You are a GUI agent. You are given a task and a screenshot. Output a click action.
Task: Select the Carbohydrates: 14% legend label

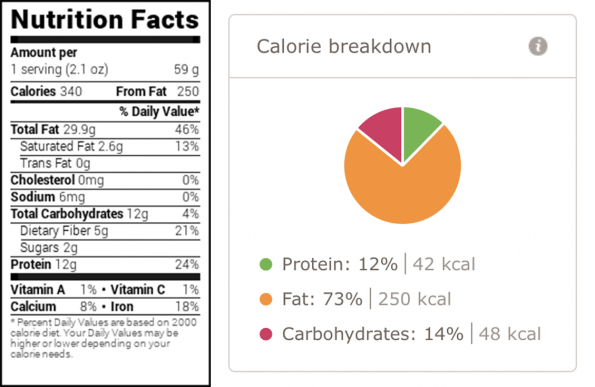[373, 334]
